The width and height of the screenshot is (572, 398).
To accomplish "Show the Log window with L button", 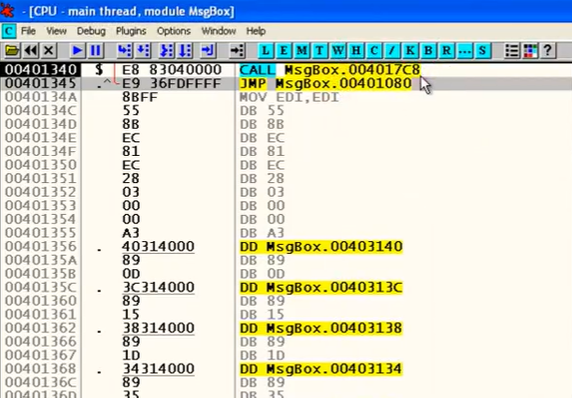I will [x=266, y=50].
